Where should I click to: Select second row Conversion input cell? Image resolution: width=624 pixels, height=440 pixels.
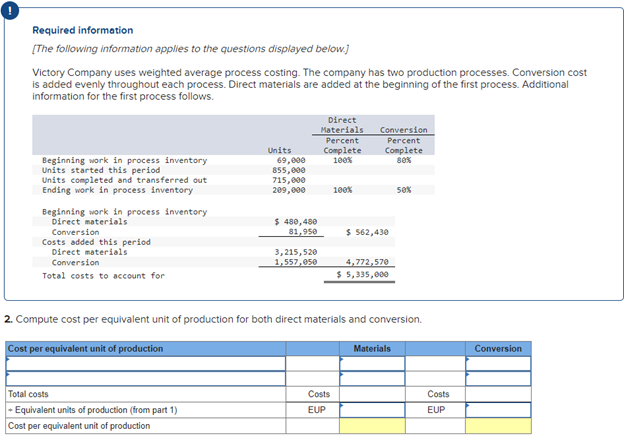coord(498,378)
